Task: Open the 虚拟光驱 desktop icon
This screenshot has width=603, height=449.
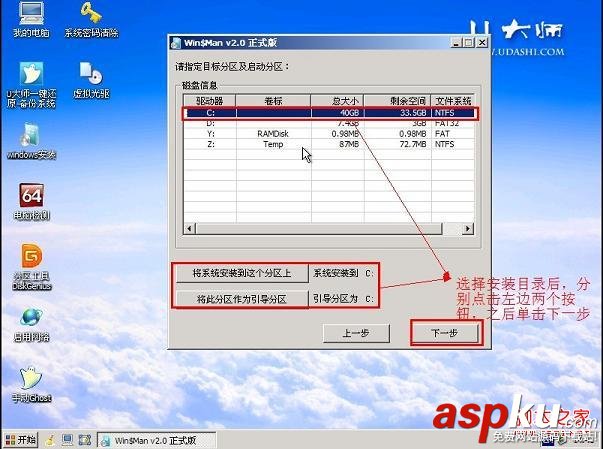Action: (x=91, y=80)
